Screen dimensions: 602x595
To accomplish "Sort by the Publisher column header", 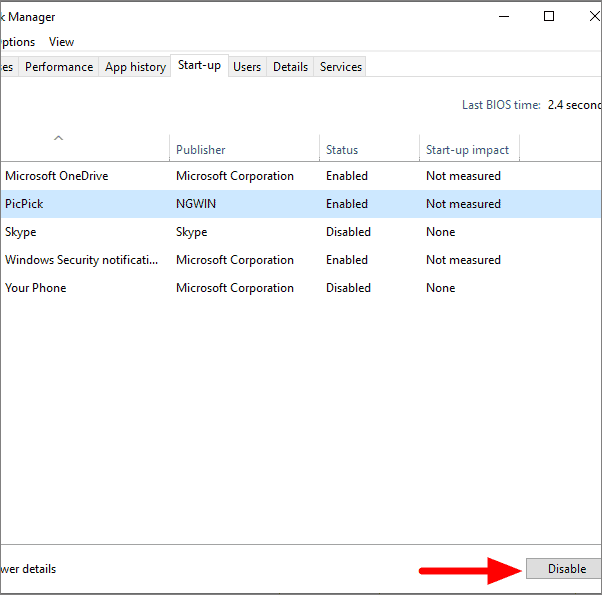I will click(x=244, y=148).
